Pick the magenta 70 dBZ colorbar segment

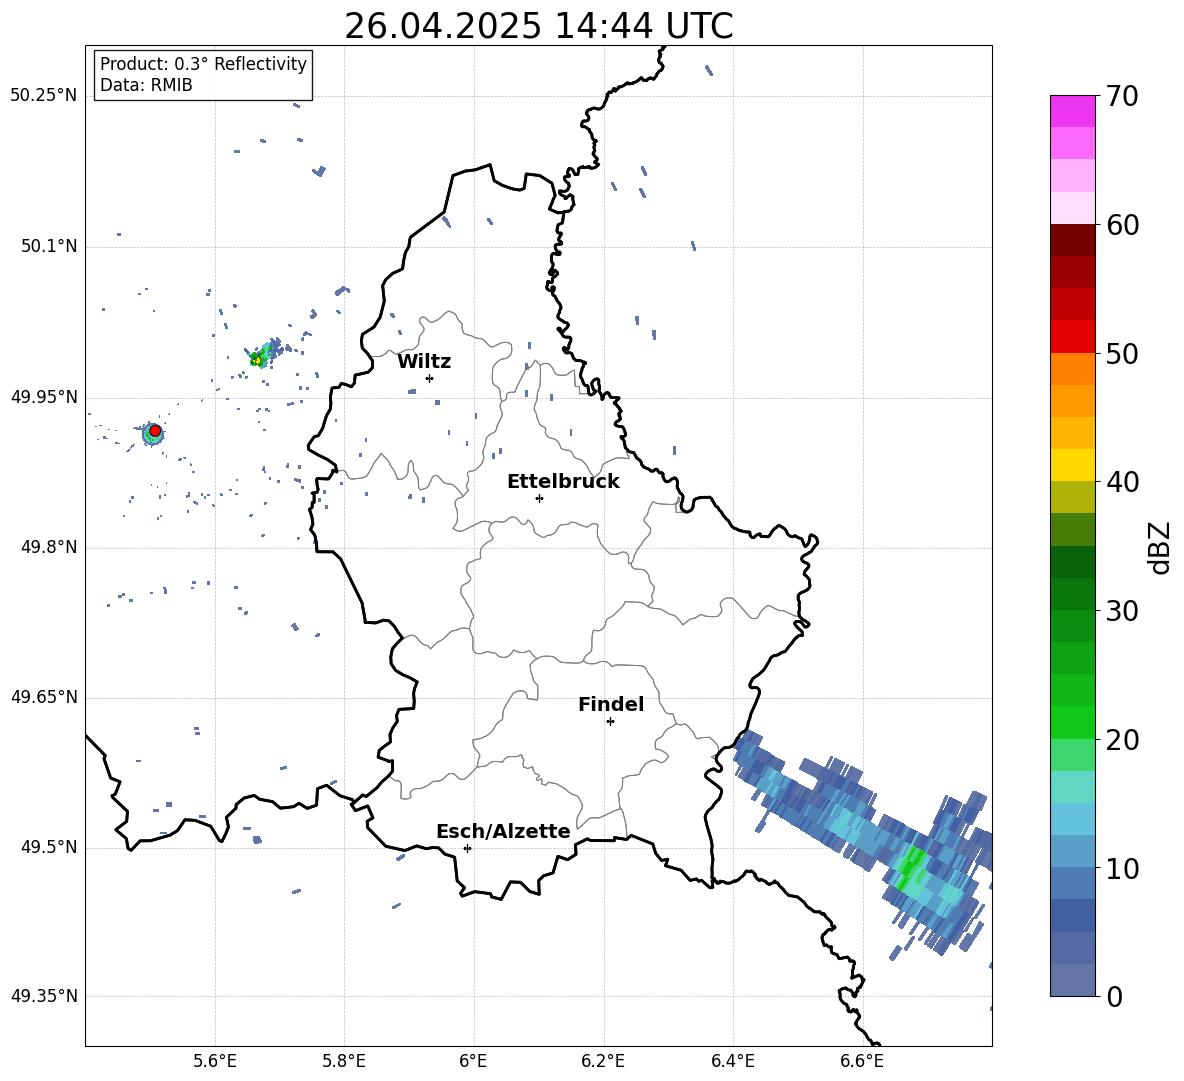(1072, 111)
